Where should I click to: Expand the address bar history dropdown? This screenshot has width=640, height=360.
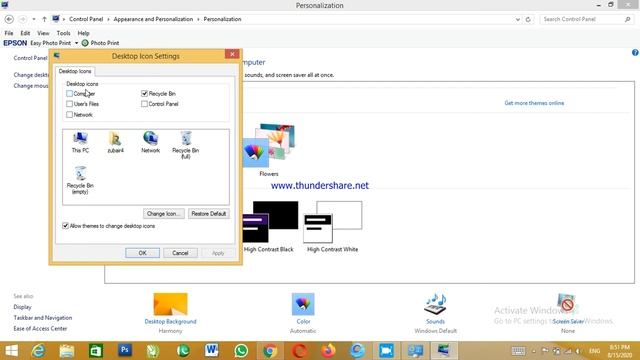pyautogui.click(x=518, y=19)
